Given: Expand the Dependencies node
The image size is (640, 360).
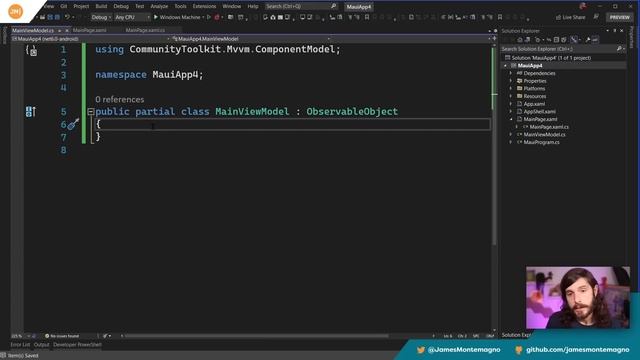Looking at the screenshot, I should pos(511,73).
